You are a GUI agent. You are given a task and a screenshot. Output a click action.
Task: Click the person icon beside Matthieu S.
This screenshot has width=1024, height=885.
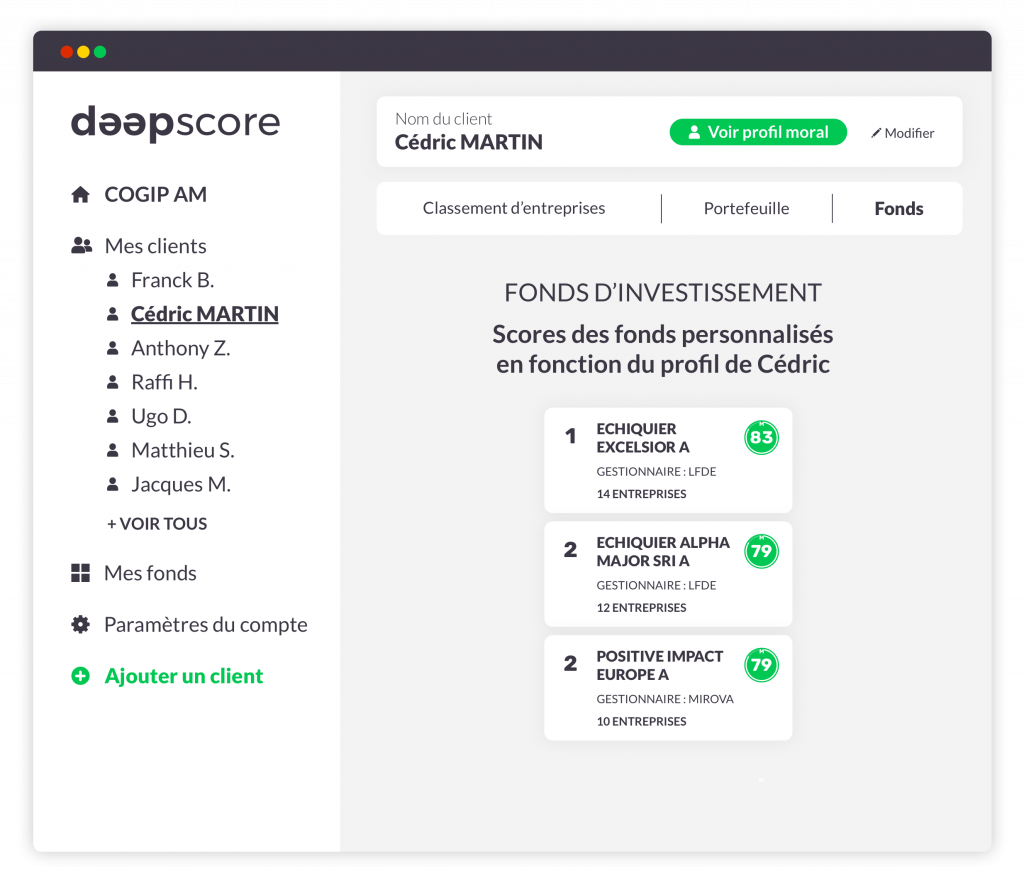tap(112, 450)
